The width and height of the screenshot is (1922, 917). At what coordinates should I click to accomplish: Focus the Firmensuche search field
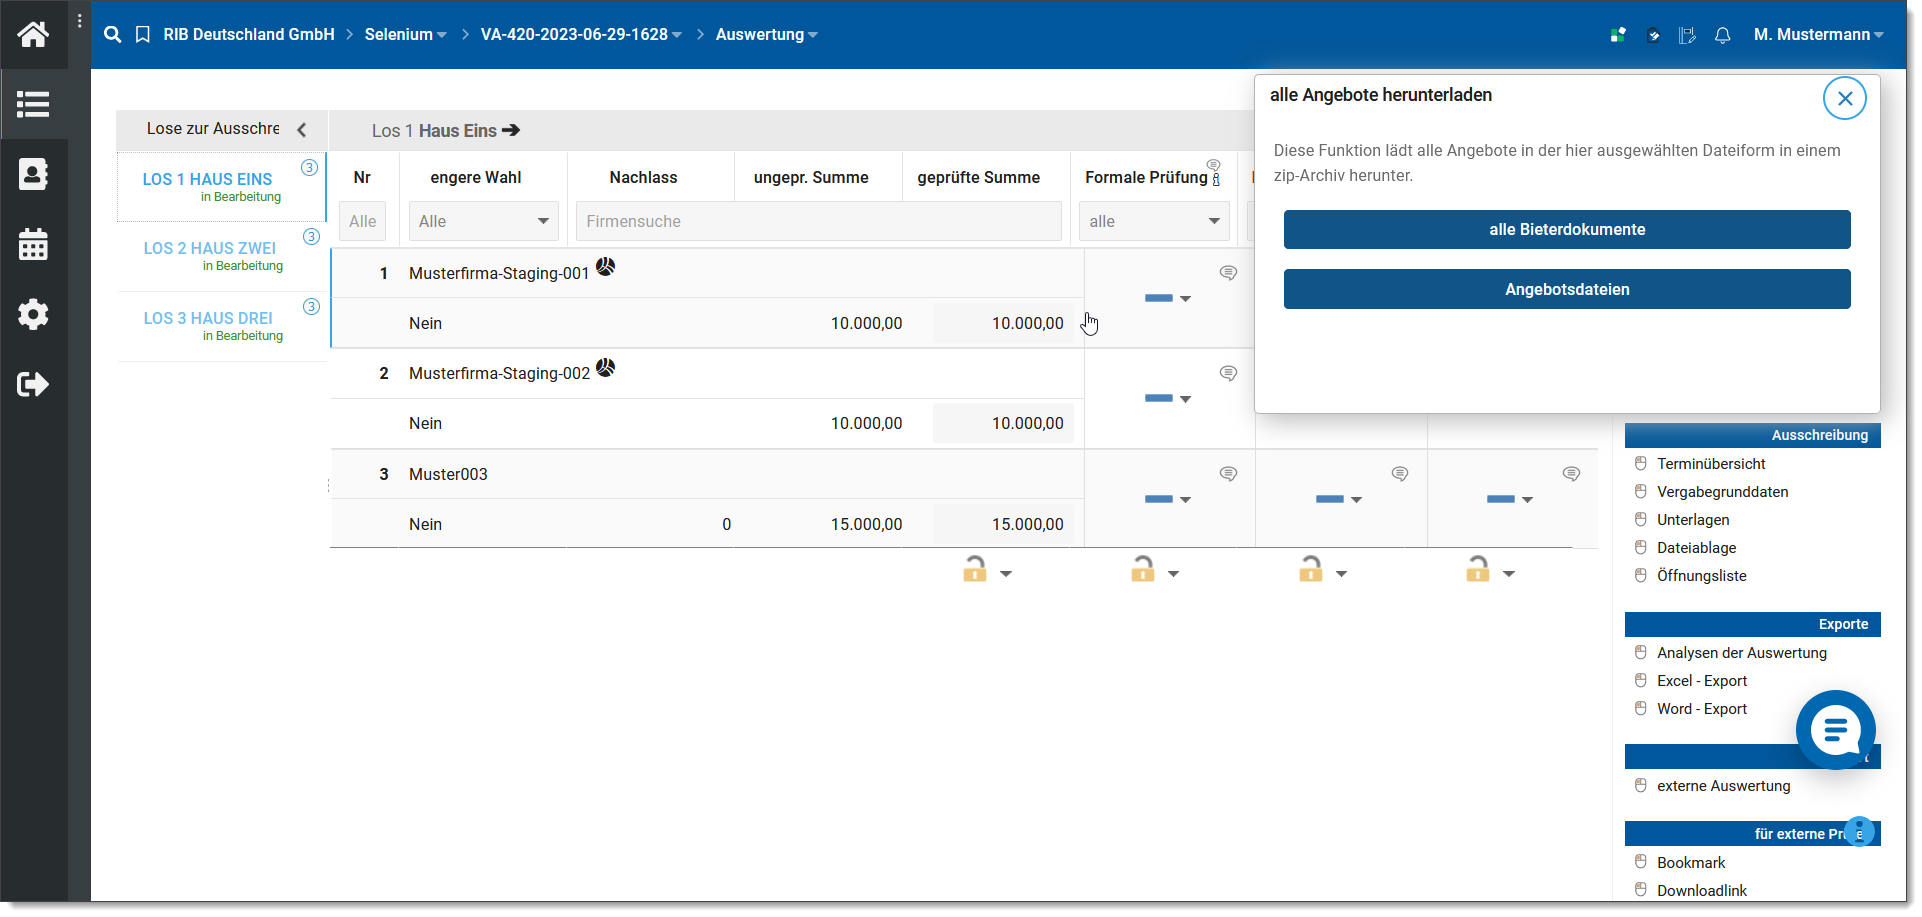pyautogui.click(x=818, y=221)
